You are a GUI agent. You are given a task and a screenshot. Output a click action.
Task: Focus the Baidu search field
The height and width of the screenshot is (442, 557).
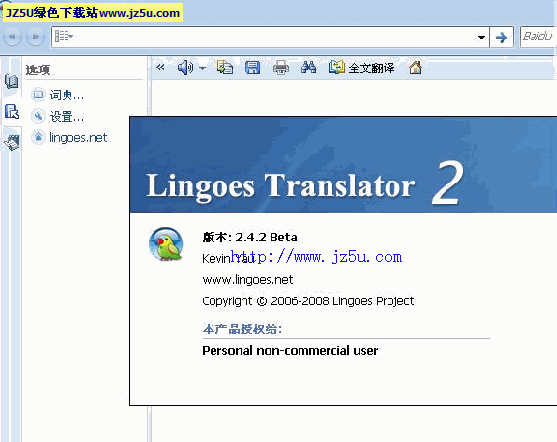(x=539, y=37)
